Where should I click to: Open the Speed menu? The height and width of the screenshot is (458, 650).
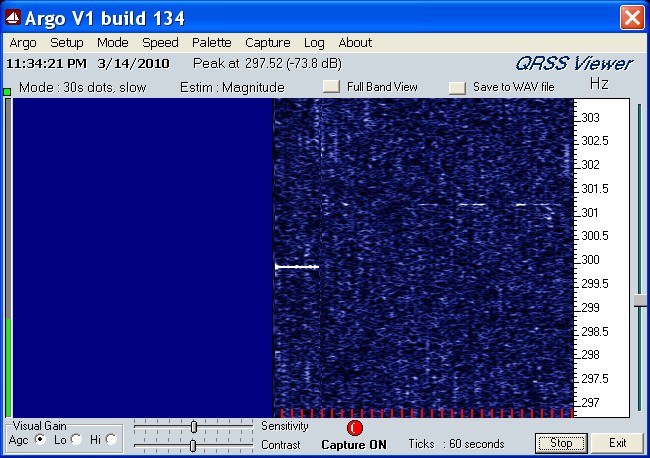[x=160, y=43]
